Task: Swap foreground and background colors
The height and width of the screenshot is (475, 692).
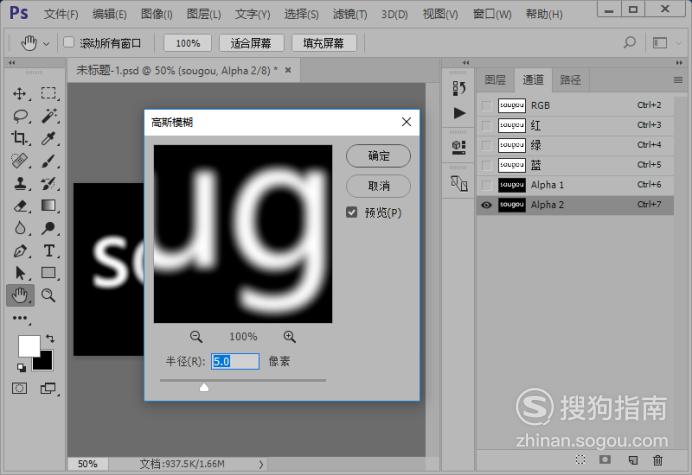Action: point(50,339)
